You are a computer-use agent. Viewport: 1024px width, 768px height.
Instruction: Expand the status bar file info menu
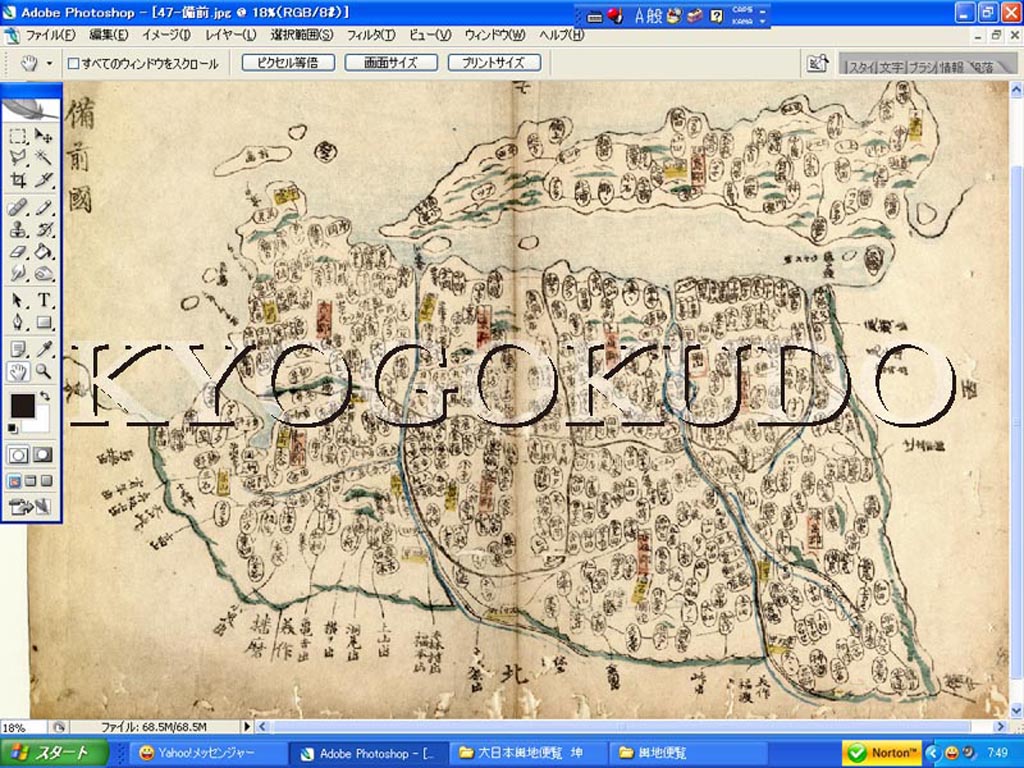[x=248, y=727]
